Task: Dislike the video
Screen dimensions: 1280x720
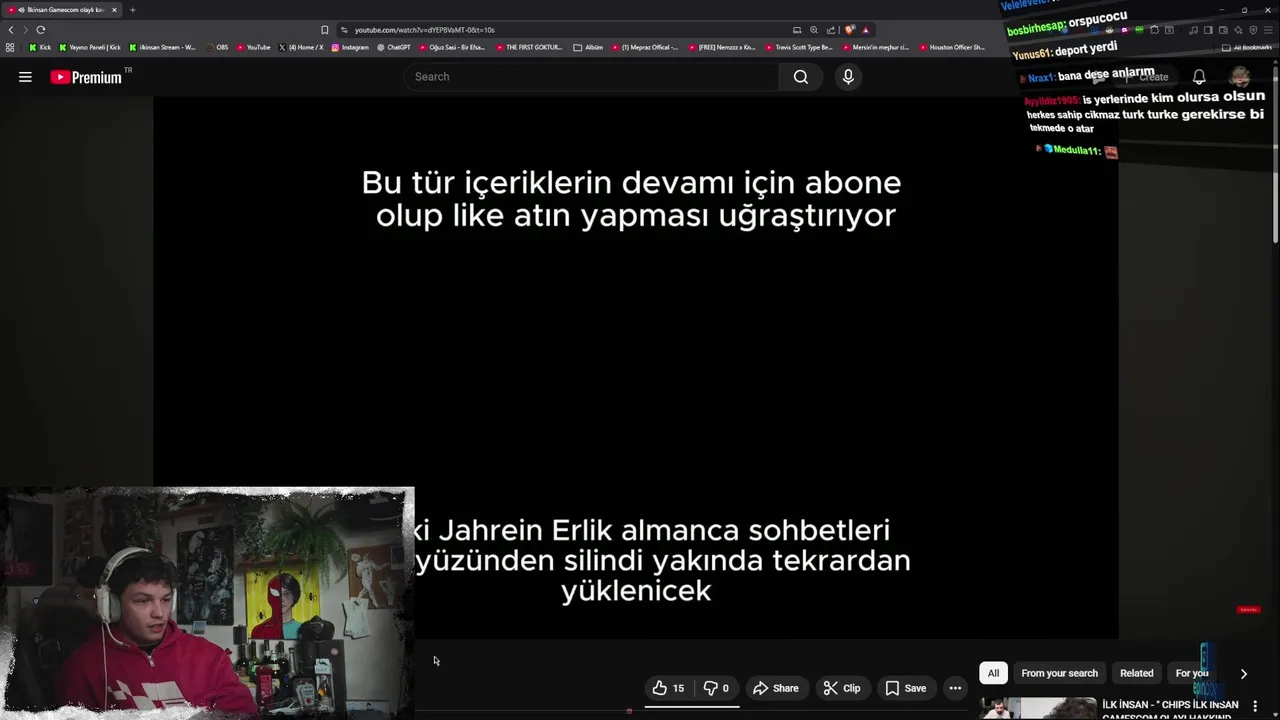Action: 716,688
